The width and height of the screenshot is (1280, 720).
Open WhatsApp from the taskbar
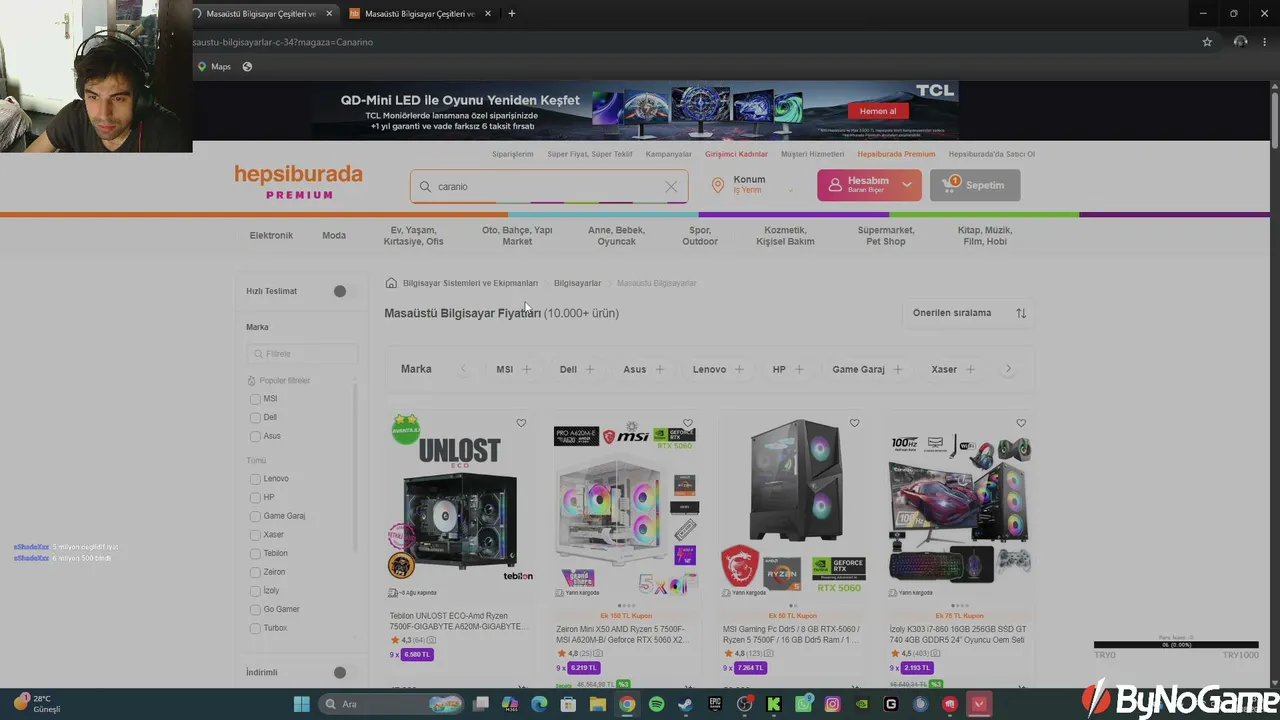pyautogui.click(x=803, y=704)
